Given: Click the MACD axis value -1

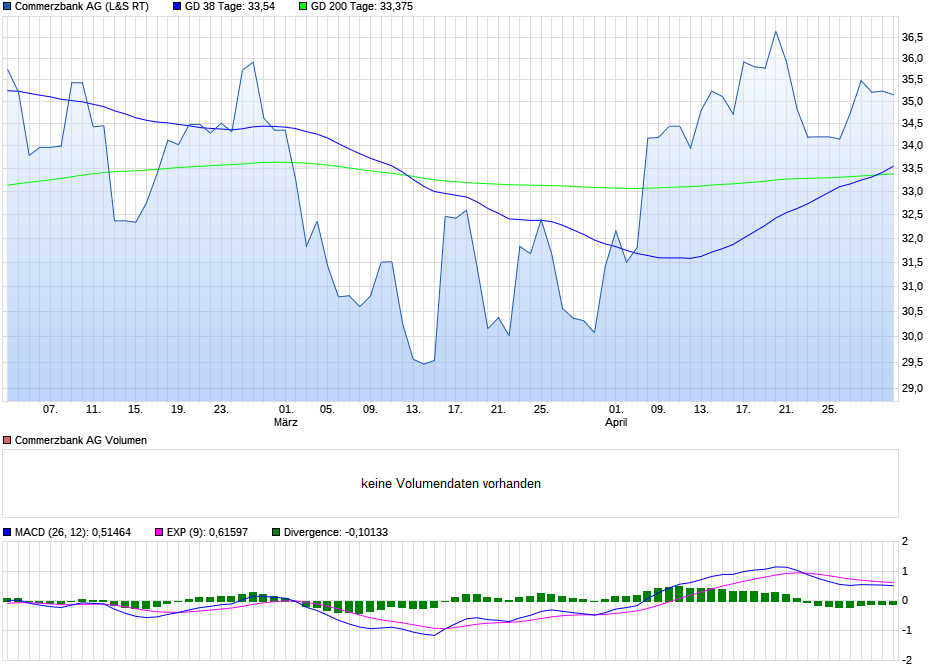Looking at the screenshot, I should click(x=906, y=630).
